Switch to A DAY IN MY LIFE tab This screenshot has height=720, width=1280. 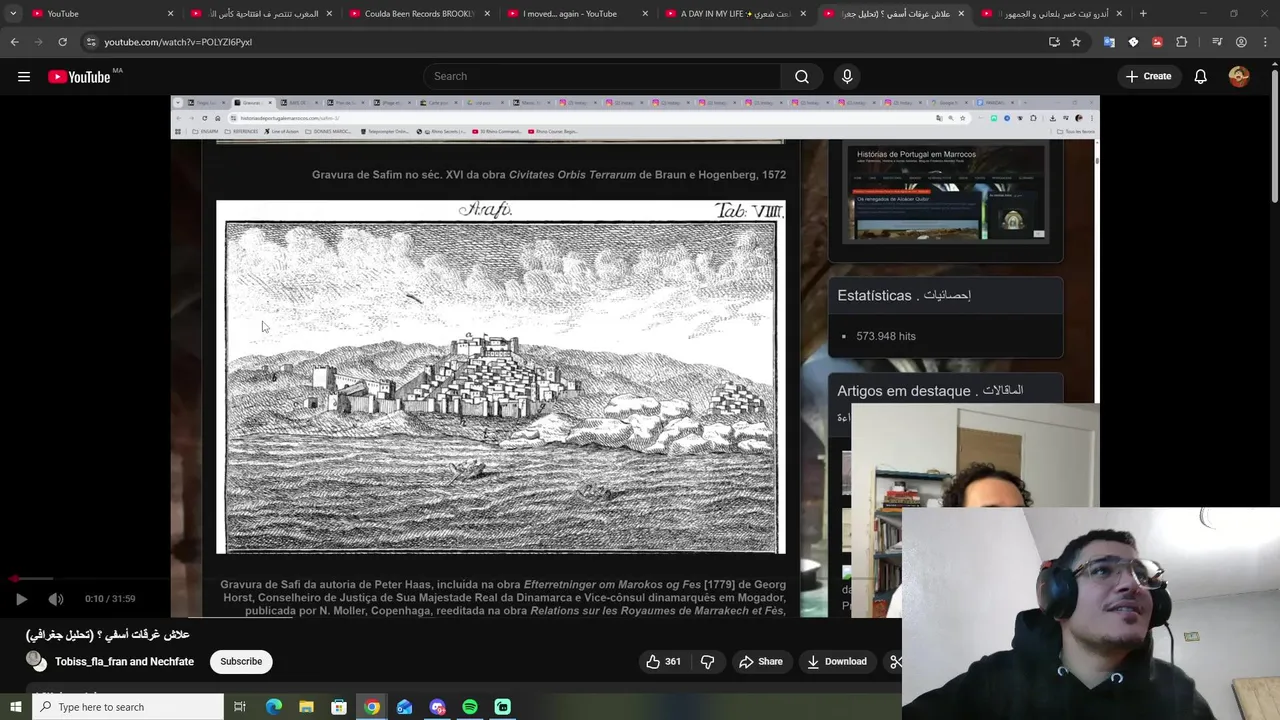[735, 14]
